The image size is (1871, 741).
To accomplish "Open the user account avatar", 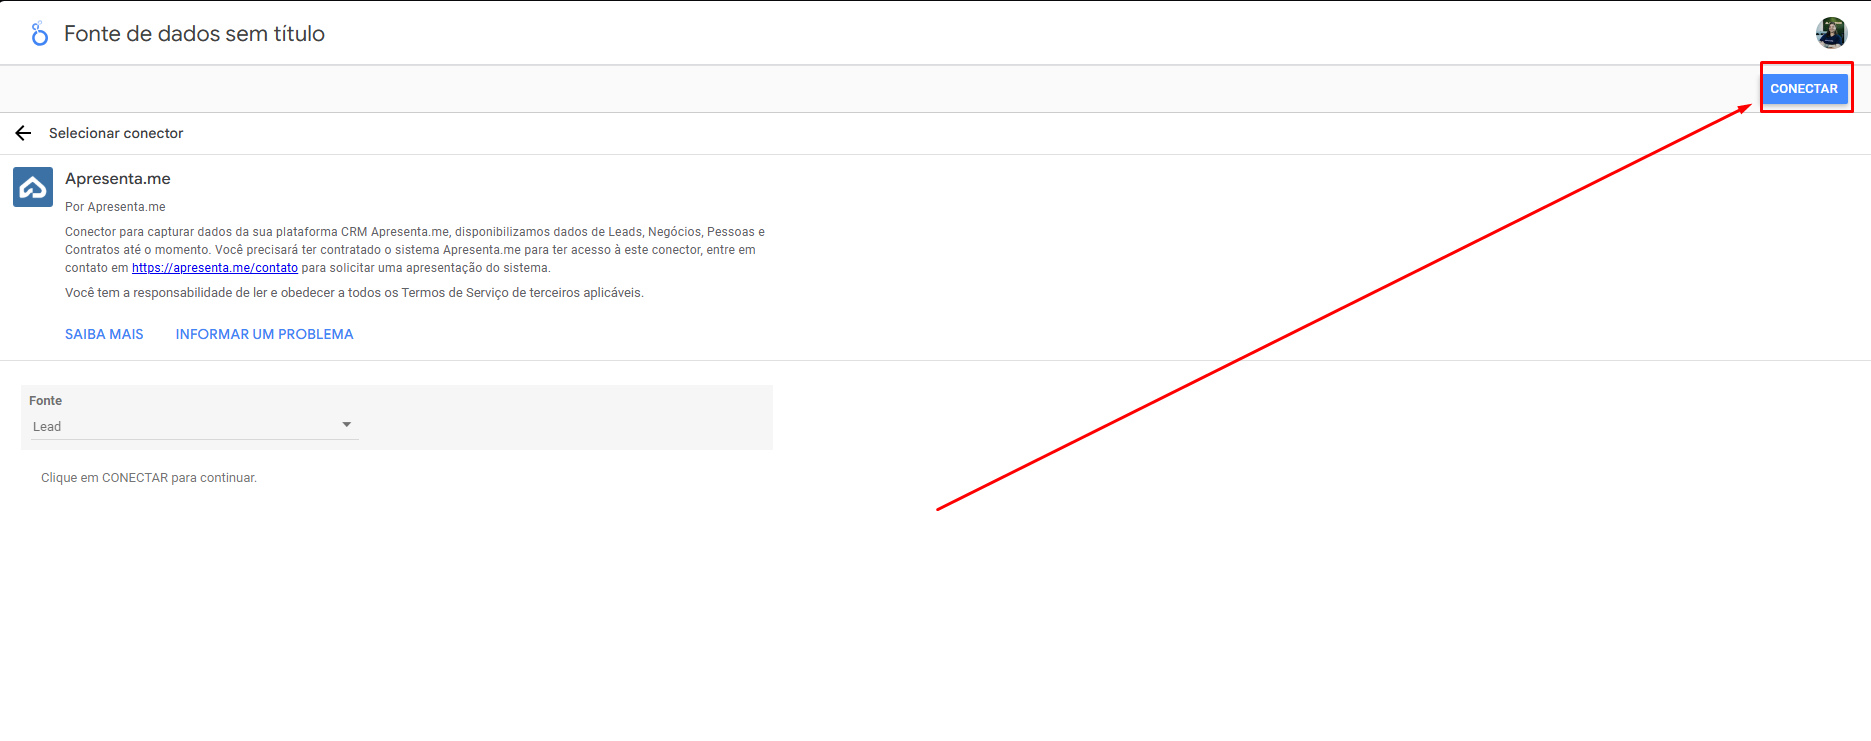I will (x=1831, y=33).
